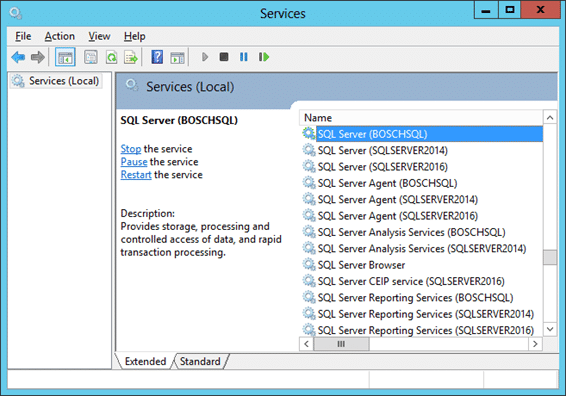Screen dimensions: 566x396
Task: Open Properties toolbar icon
Action: 91,57
